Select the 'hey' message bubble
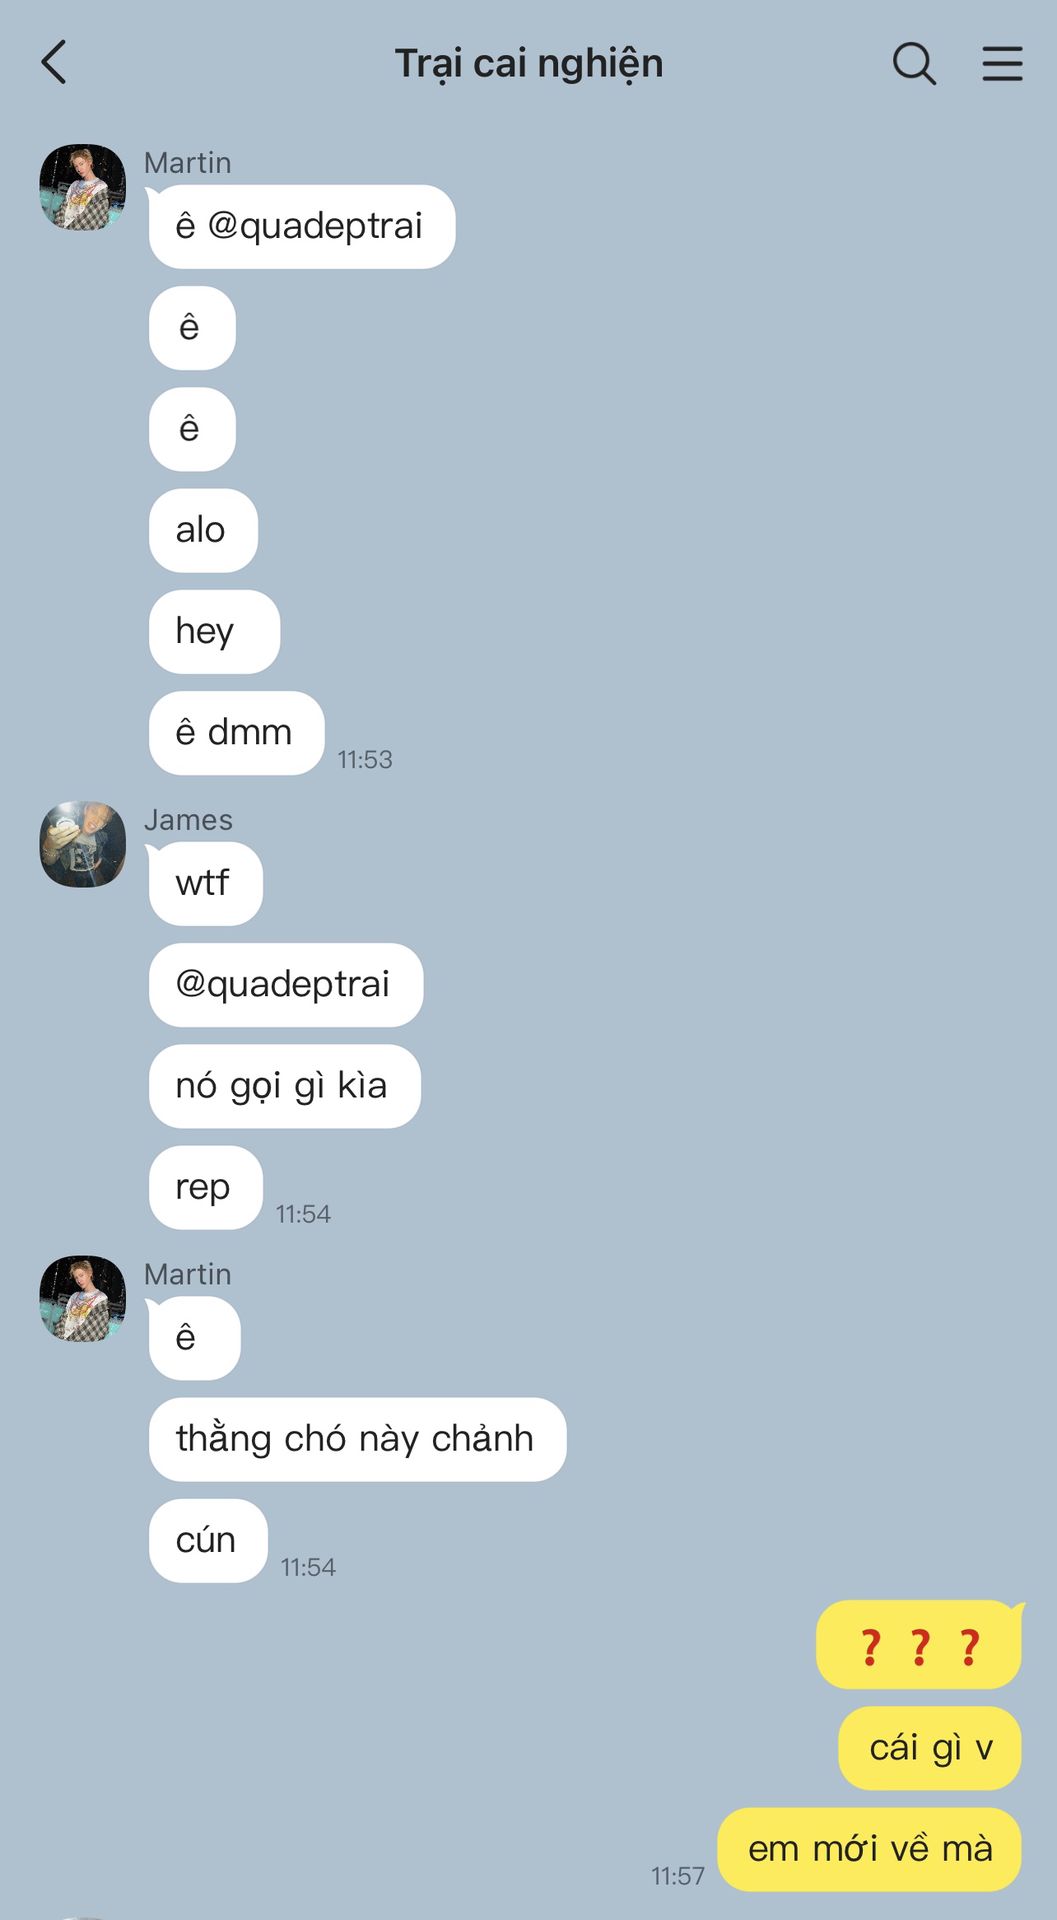The image size is (1057, 1920). point(214,631)
